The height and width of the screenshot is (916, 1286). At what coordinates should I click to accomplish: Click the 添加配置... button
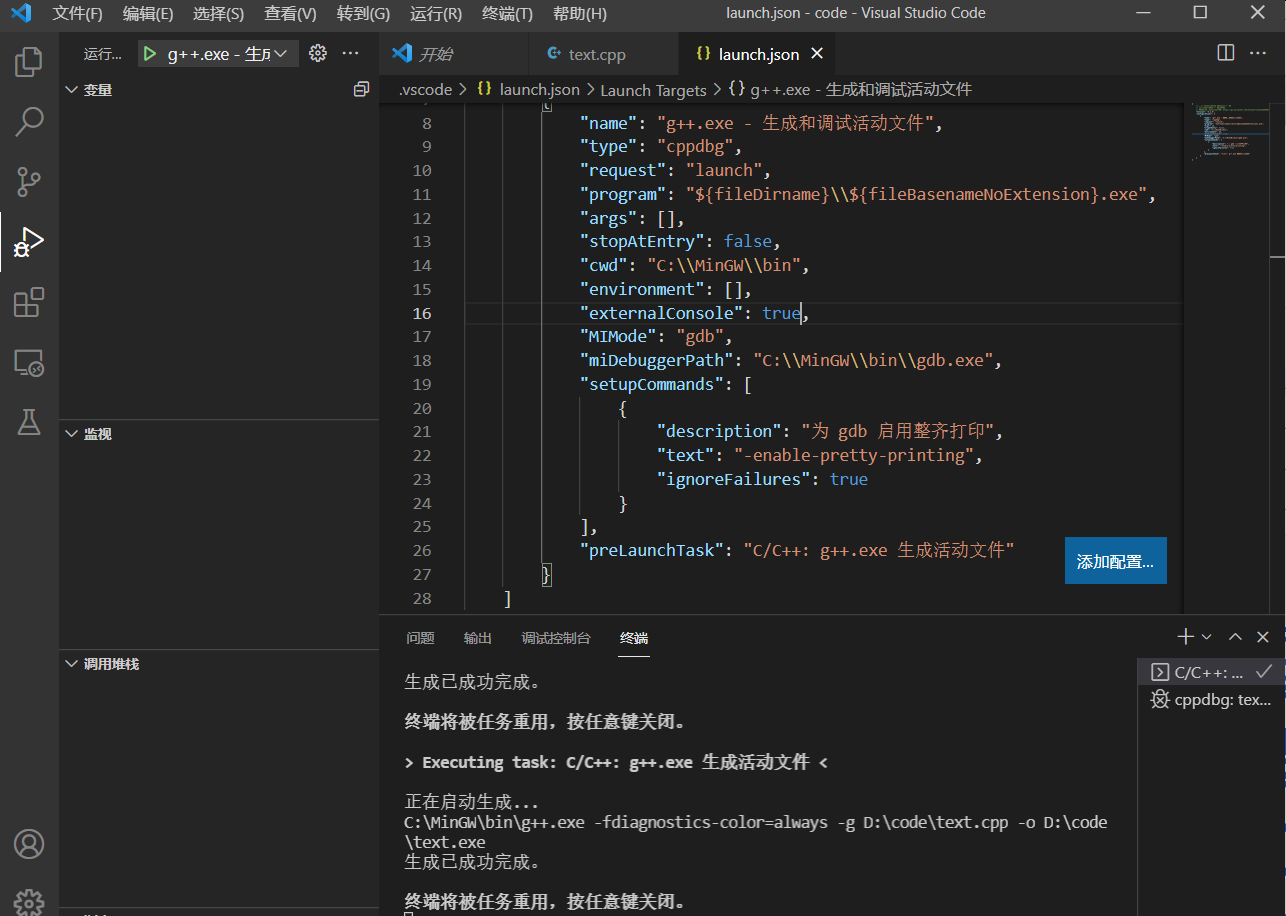(x=1116, y=562)
